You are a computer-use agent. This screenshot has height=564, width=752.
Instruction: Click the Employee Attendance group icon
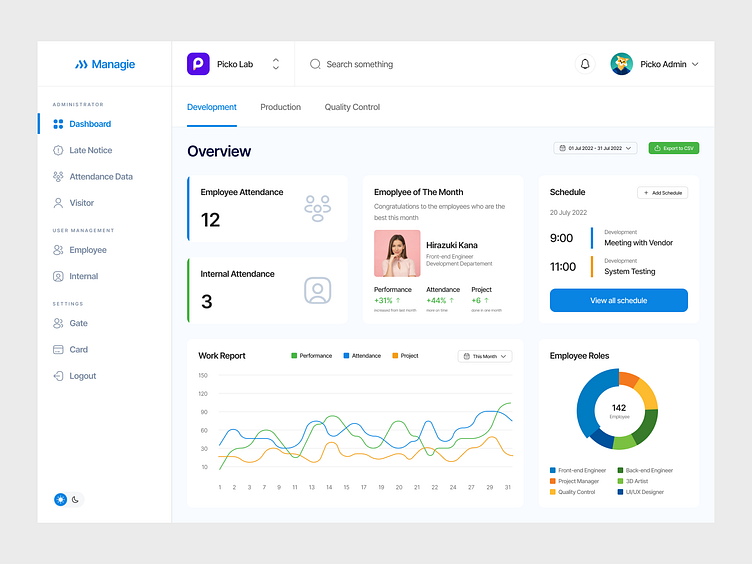(x=317, y=209)
